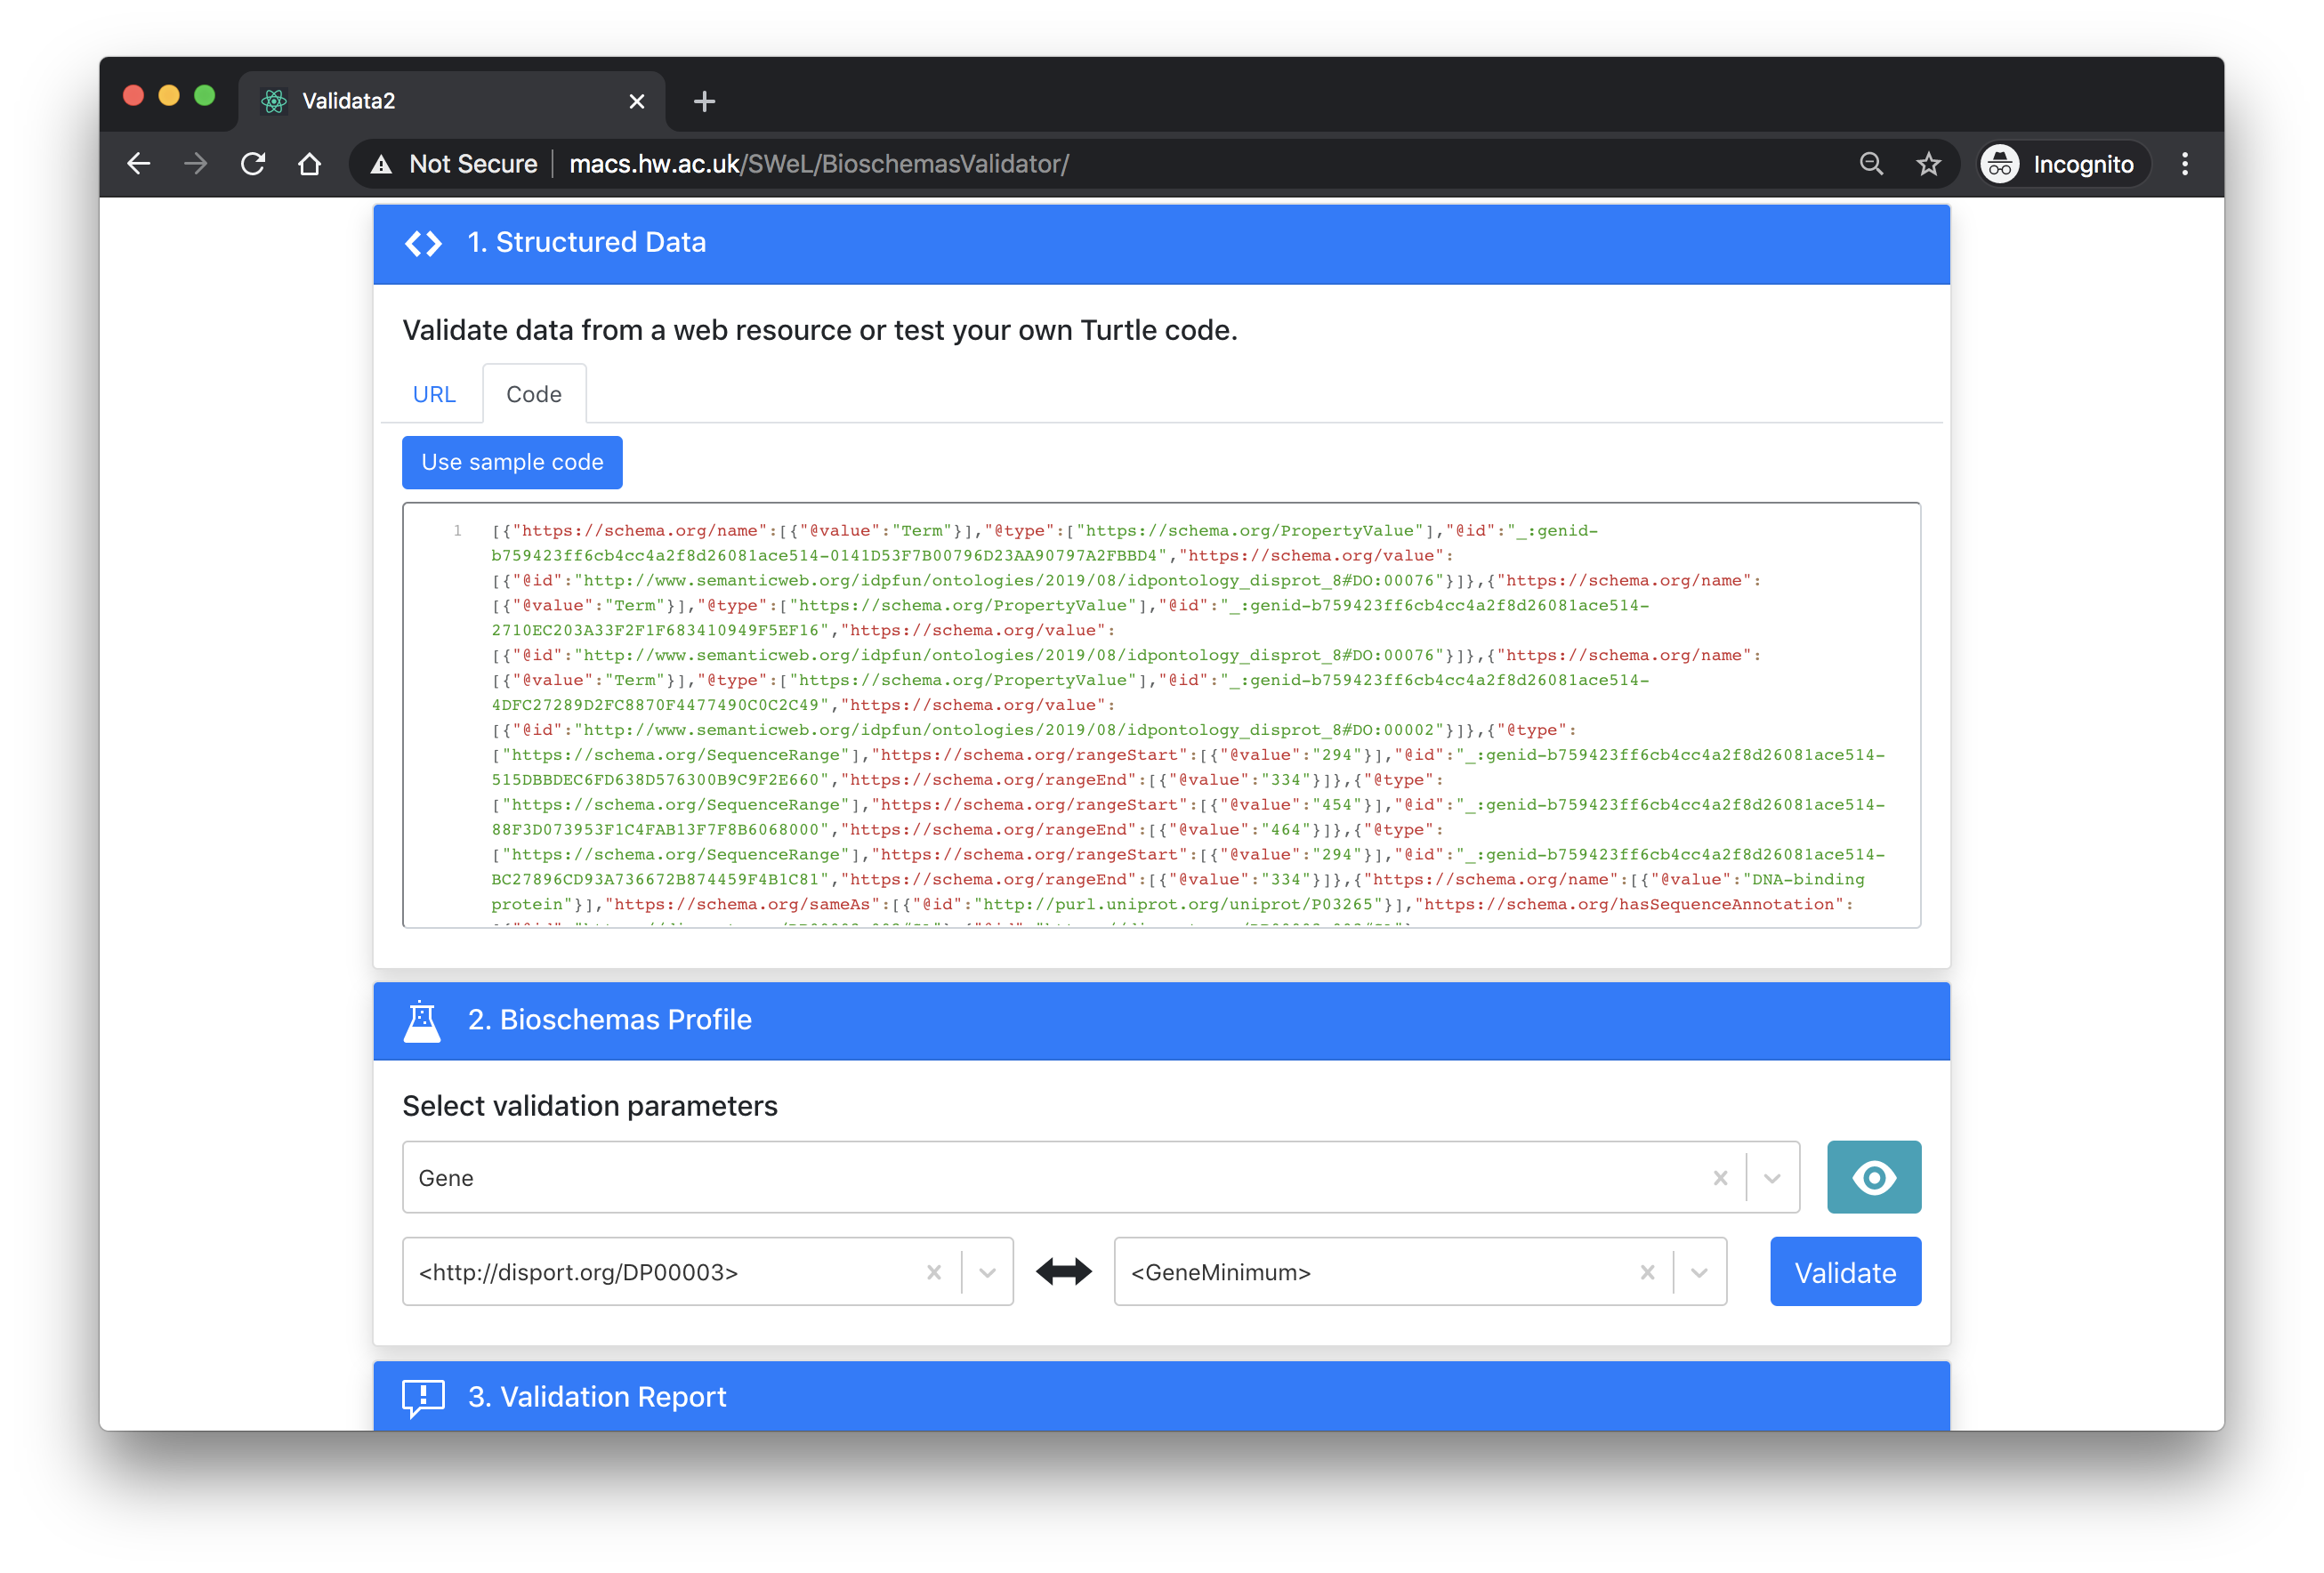The height and width of the screenshot is (1573, 2324).
Task: Reload the page
Action: pyautogui.click(x=253, y=164)
